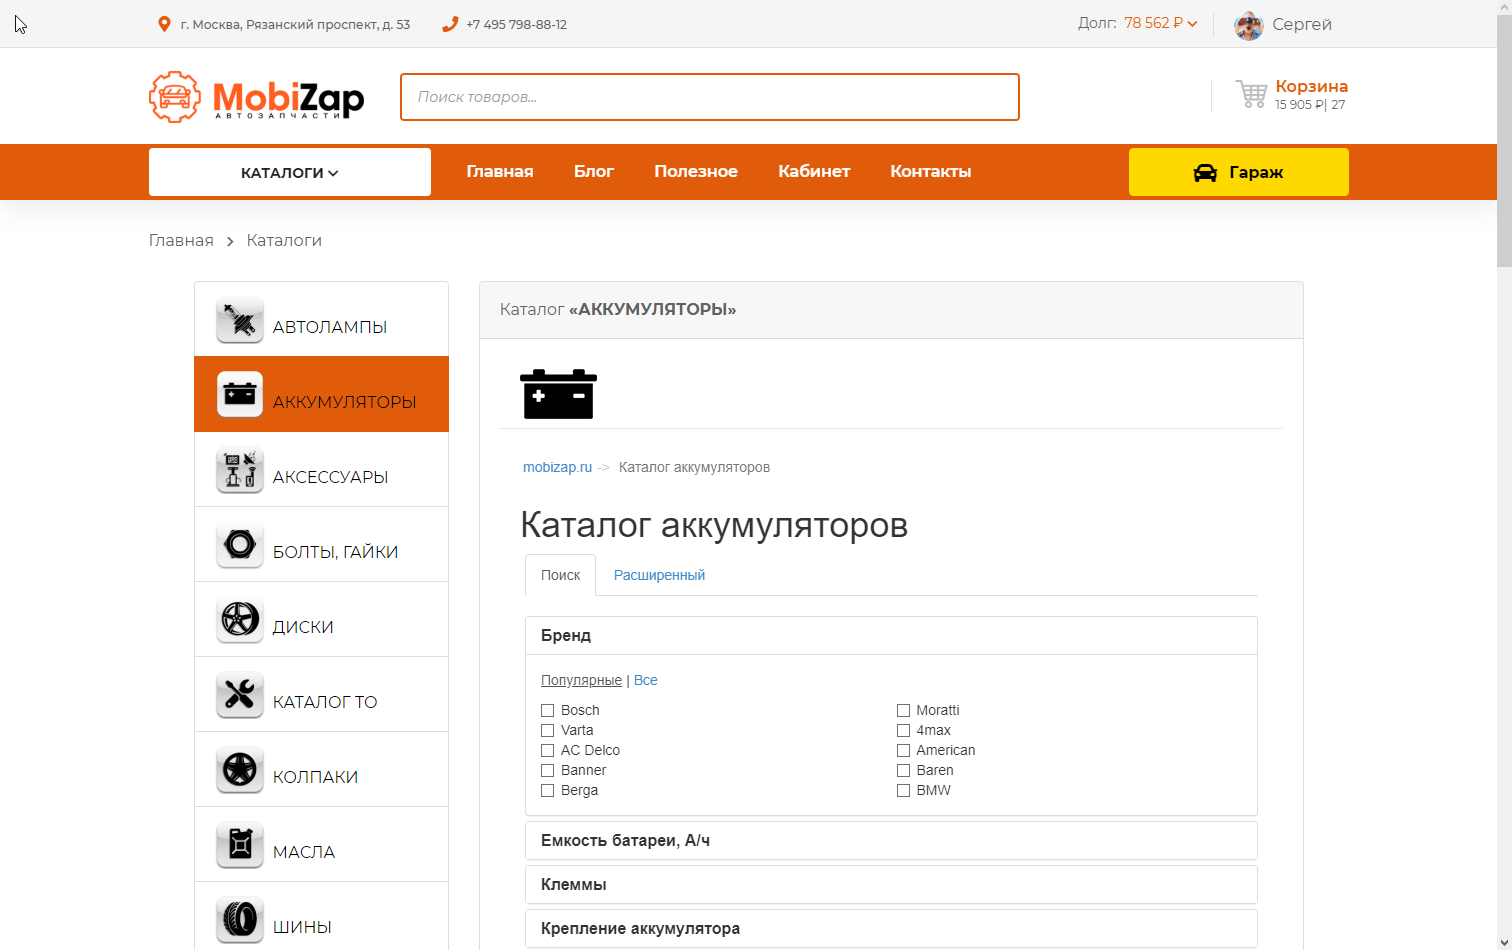Select the Шины tire icon
The width and height of the screenshot is (1512, 950).
click(240, 920)
